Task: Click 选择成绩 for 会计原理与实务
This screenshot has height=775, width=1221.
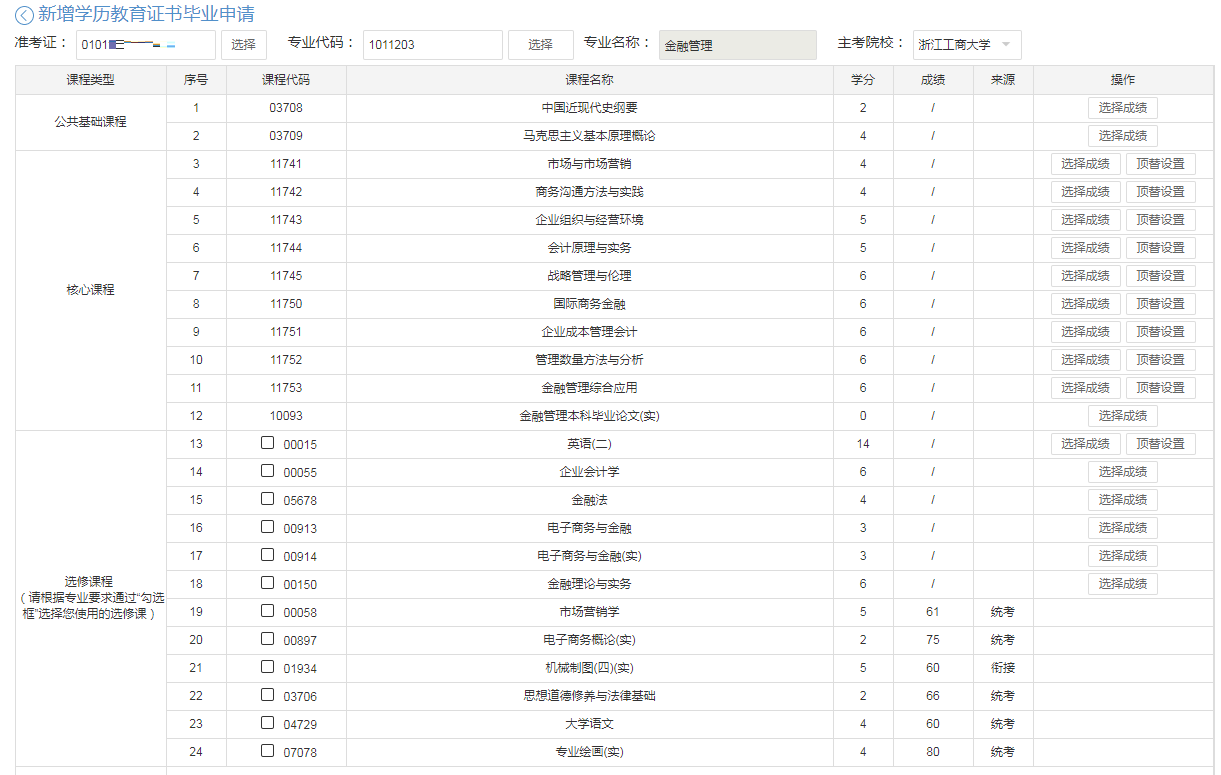Action: click(x=1085, y=248)
